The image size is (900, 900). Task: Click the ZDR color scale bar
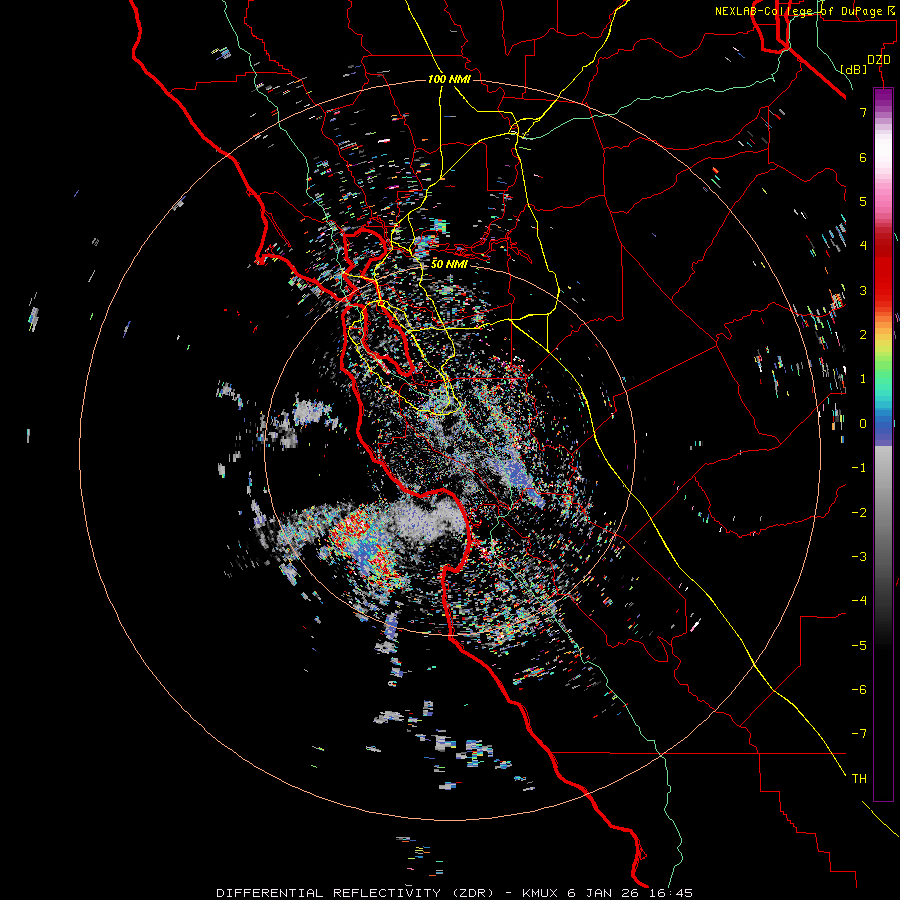[883, 444]
